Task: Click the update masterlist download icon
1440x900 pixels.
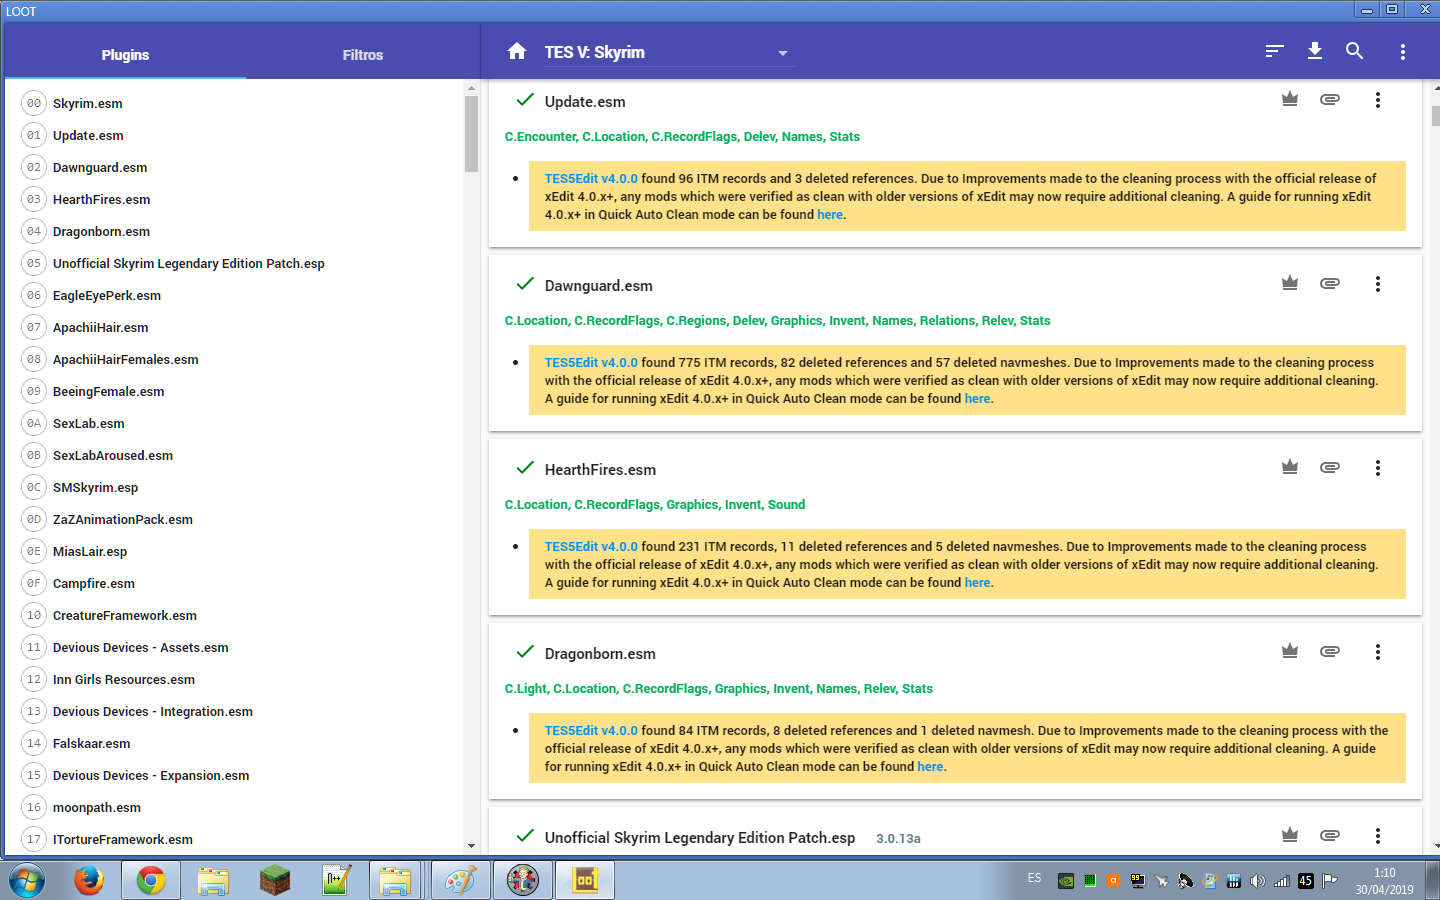Action: 1315,51
